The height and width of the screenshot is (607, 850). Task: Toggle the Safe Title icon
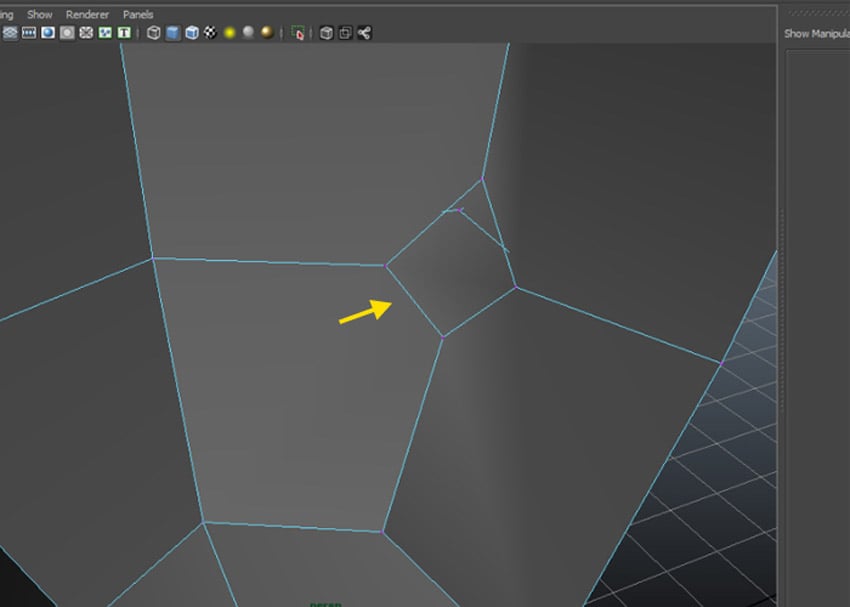point(124,33)
